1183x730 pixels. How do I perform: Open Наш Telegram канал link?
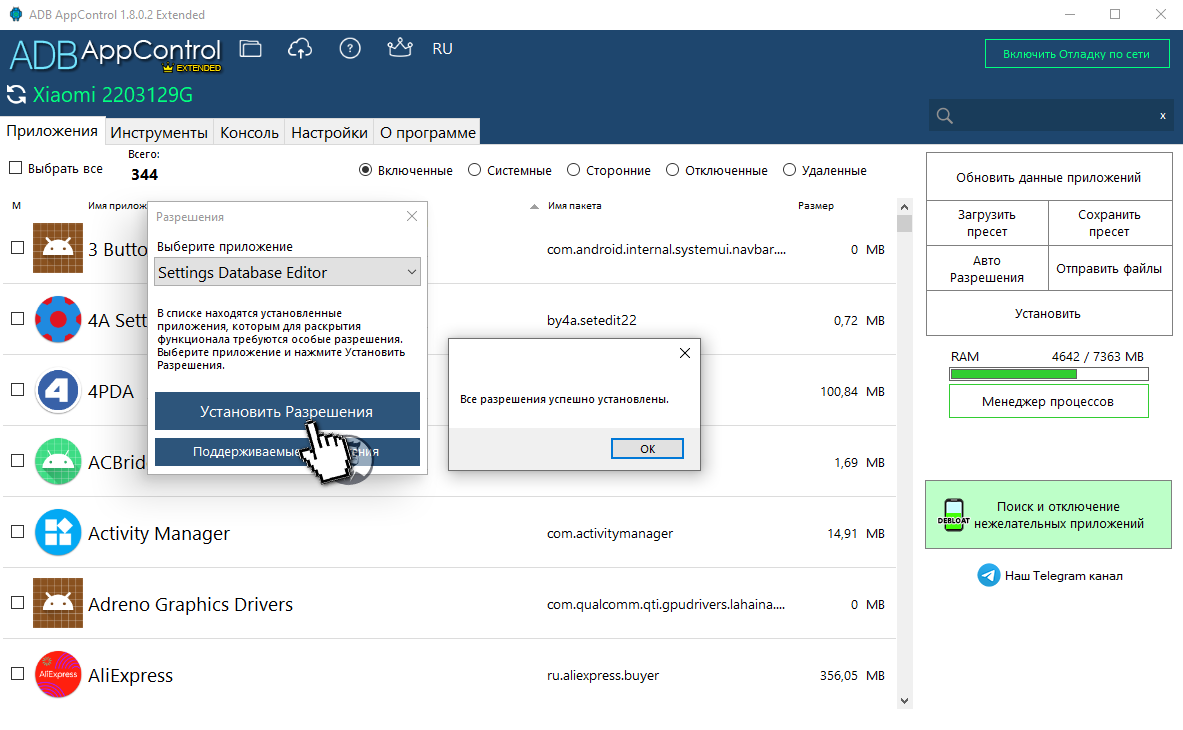click(x=1063, y=575)
